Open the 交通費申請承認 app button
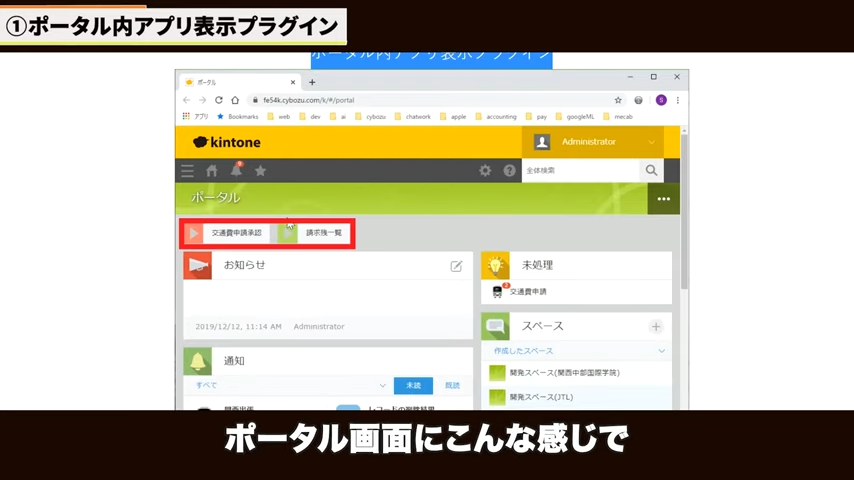This screenshot has height=480, width=854. pos(227,233)
